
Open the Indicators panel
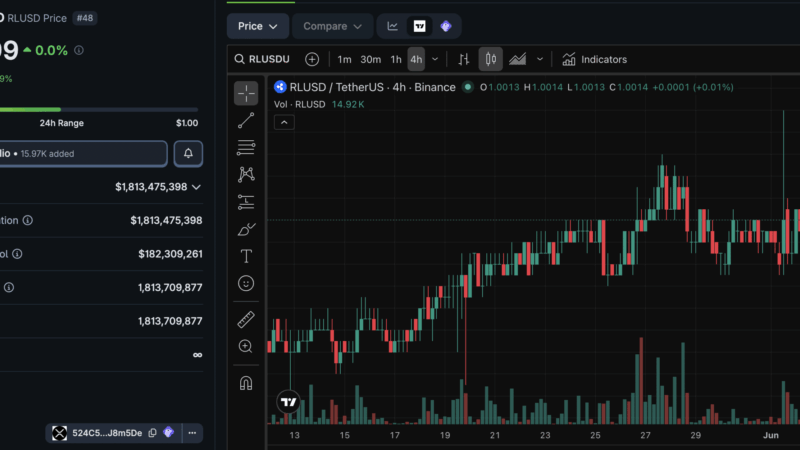click(x=594, y=59)
